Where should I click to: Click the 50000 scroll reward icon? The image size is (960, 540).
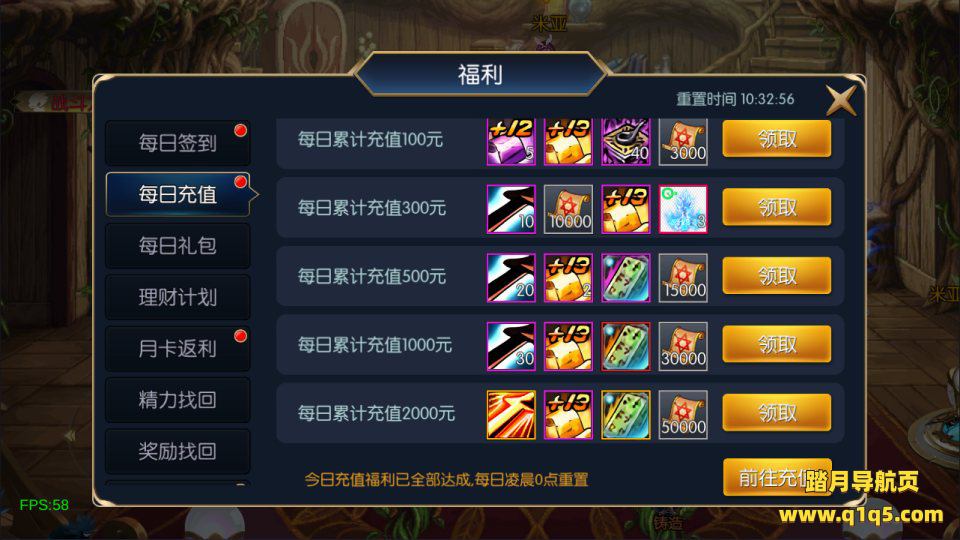point(683,415)
